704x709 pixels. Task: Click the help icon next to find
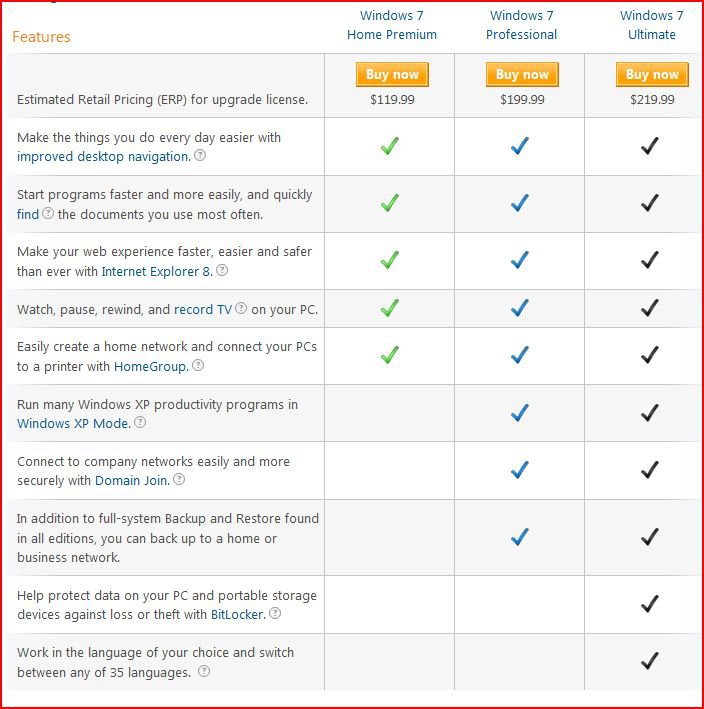coord(48,213)
